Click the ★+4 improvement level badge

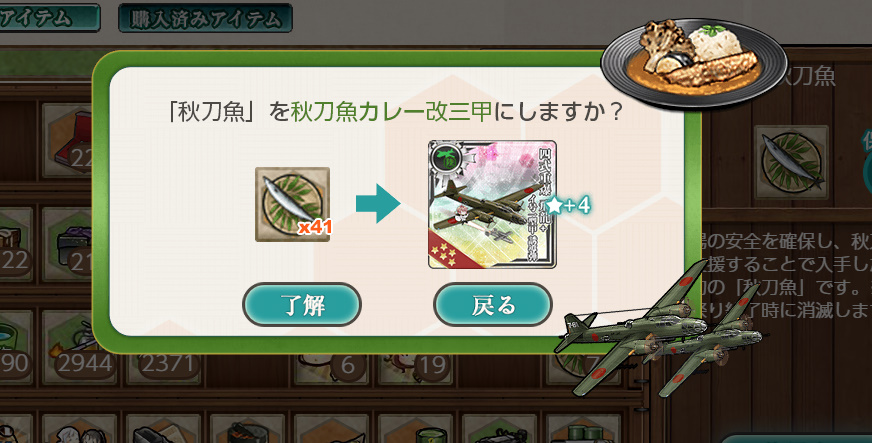tap(567, 206)
